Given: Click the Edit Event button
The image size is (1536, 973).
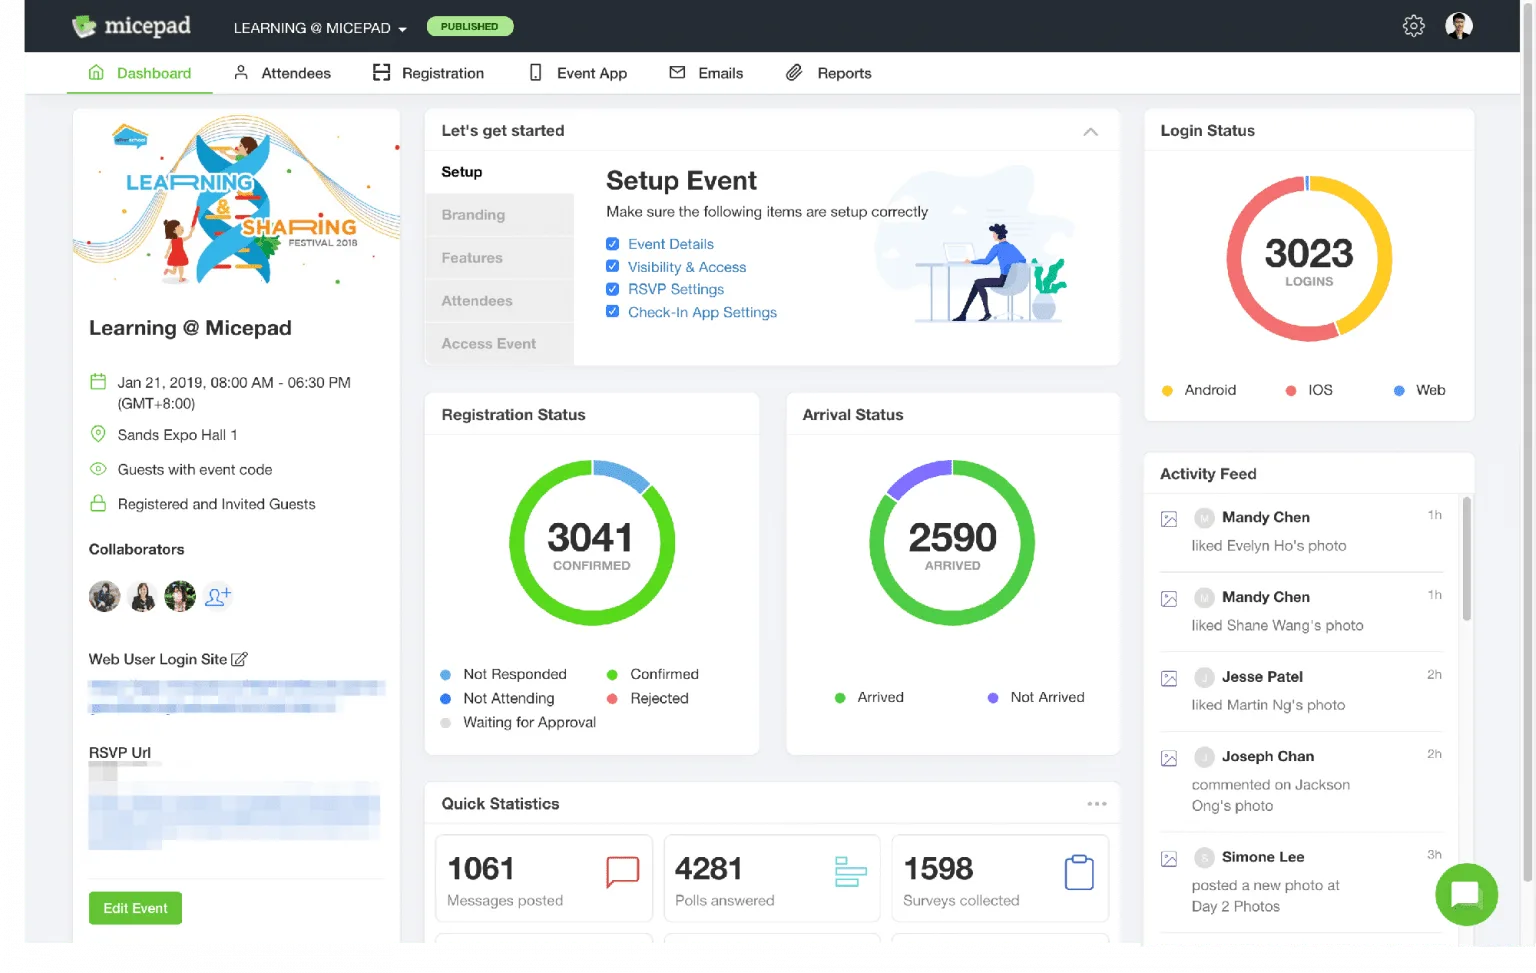Looking at the screenshot, I should pos(135,908).
